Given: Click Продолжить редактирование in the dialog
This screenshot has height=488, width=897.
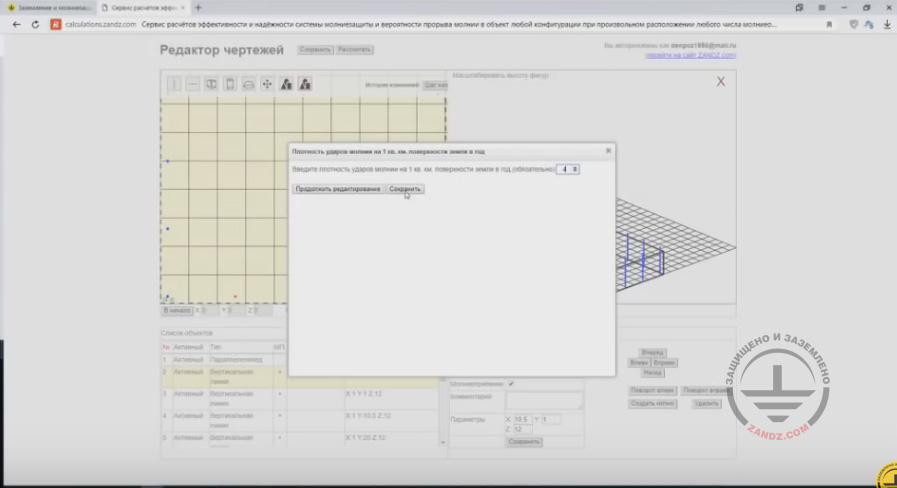Looking at the screenshot, I should (x=338, y=189).
